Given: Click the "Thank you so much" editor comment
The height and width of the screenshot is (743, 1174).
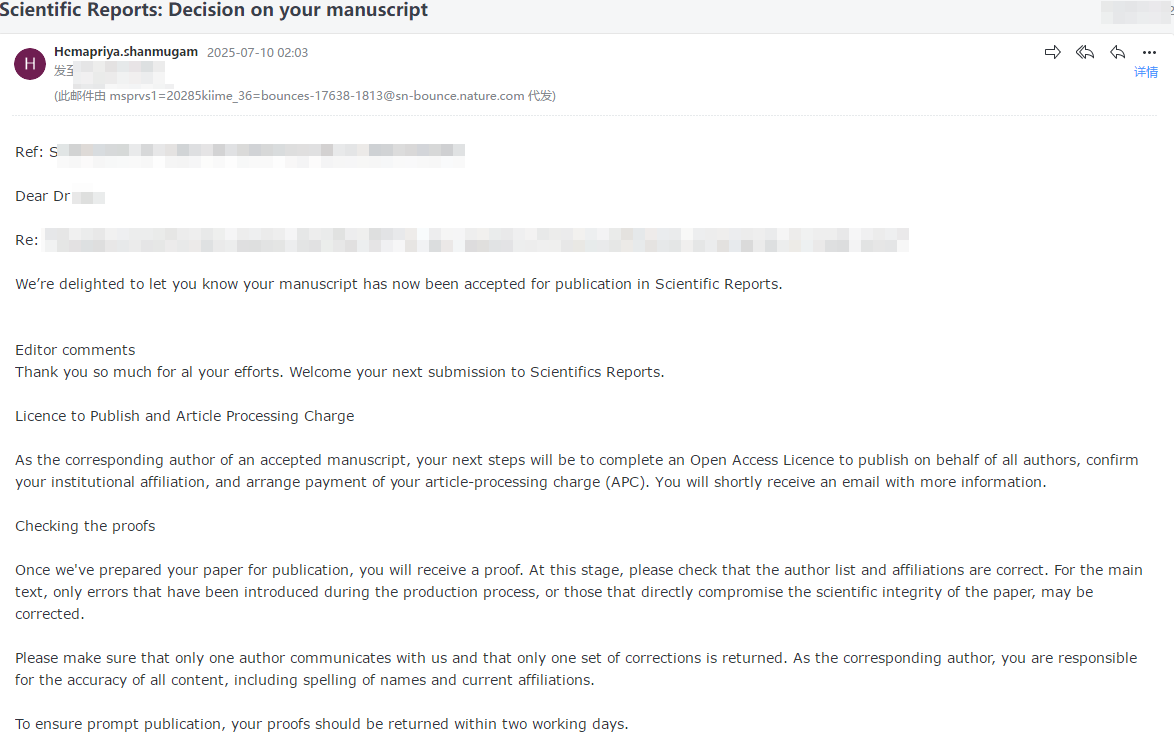Looking at the screenshot, I should click(x=339, y=372).
